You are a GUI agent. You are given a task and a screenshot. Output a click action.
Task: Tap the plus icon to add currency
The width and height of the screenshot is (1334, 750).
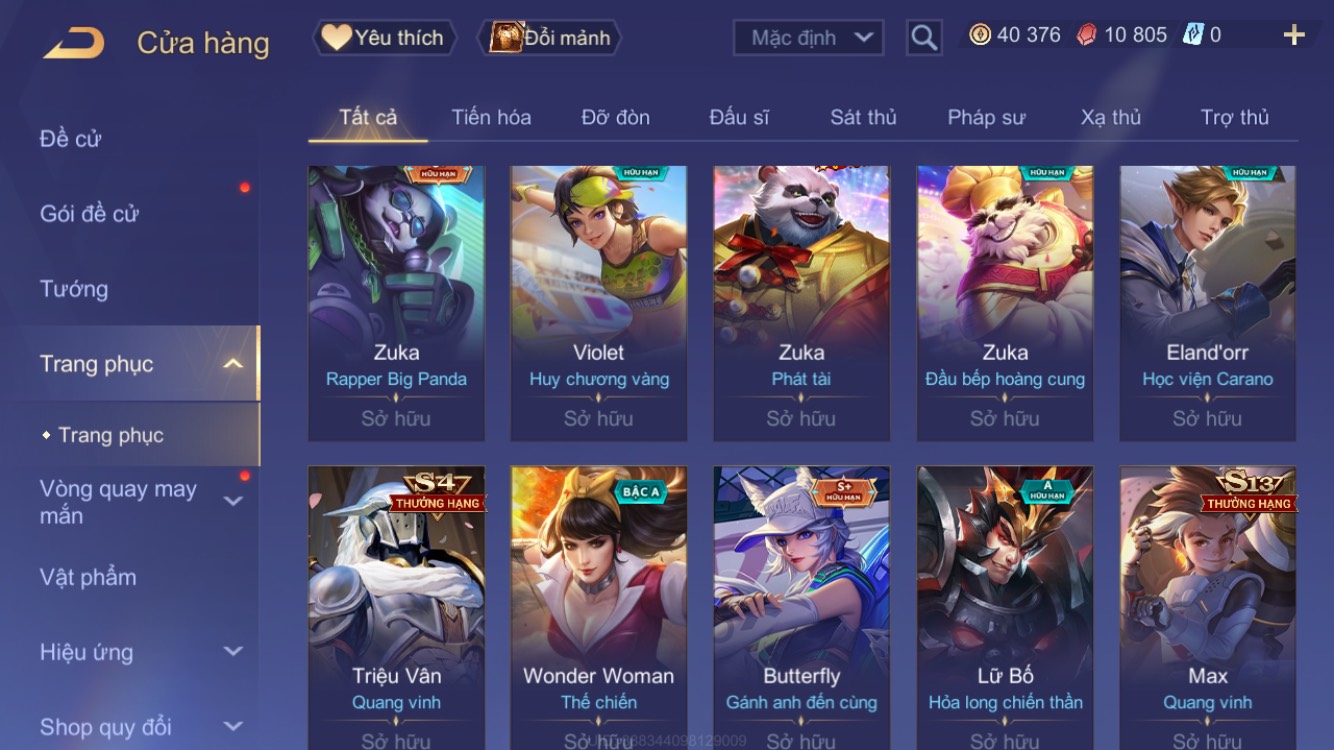click(1294, 35)
